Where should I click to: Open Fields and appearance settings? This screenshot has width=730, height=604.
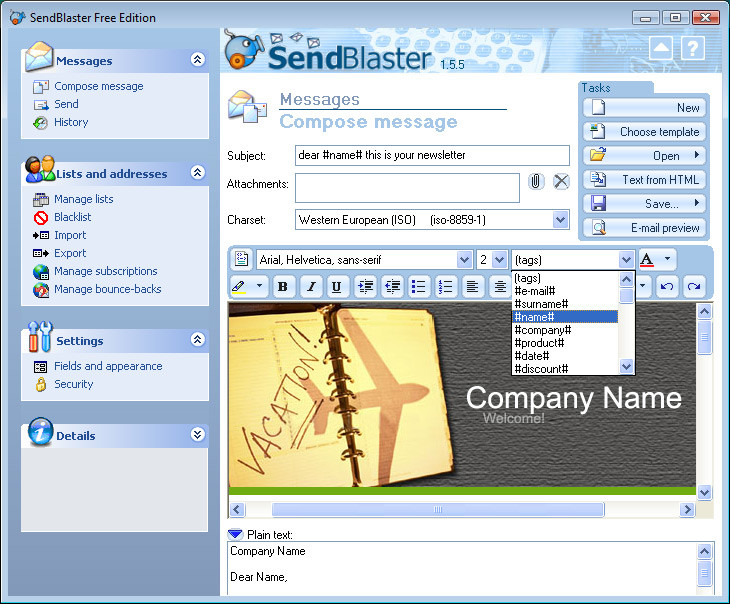108,366
